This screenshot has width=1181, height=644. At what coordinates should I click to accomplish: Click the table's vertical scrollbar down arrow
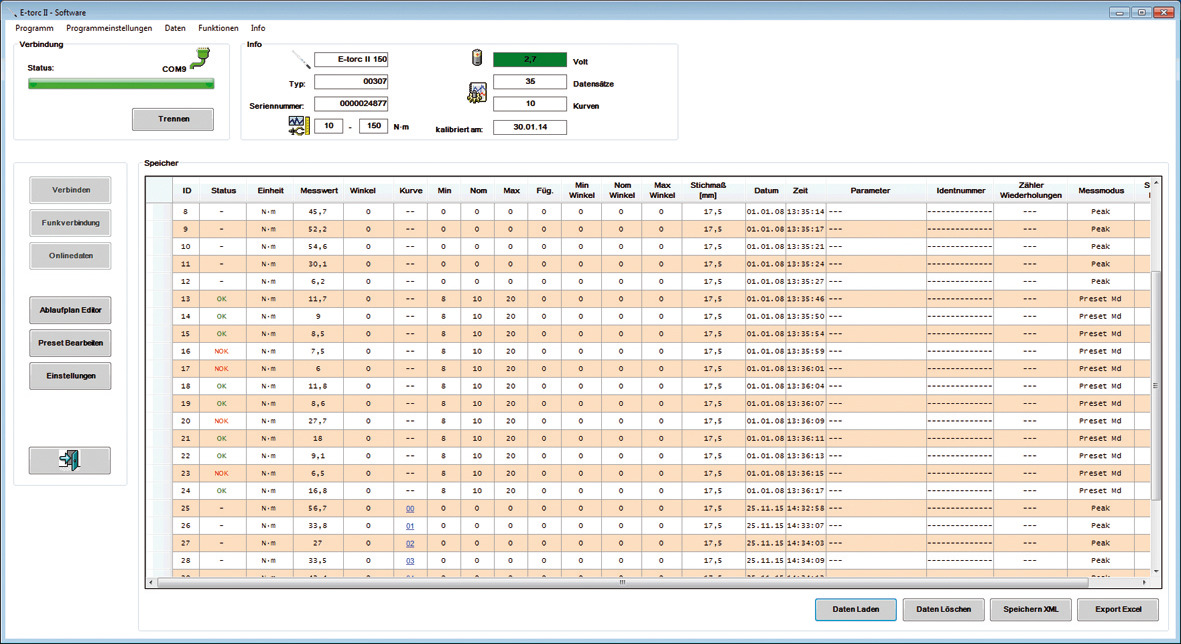pos(1156,571)
